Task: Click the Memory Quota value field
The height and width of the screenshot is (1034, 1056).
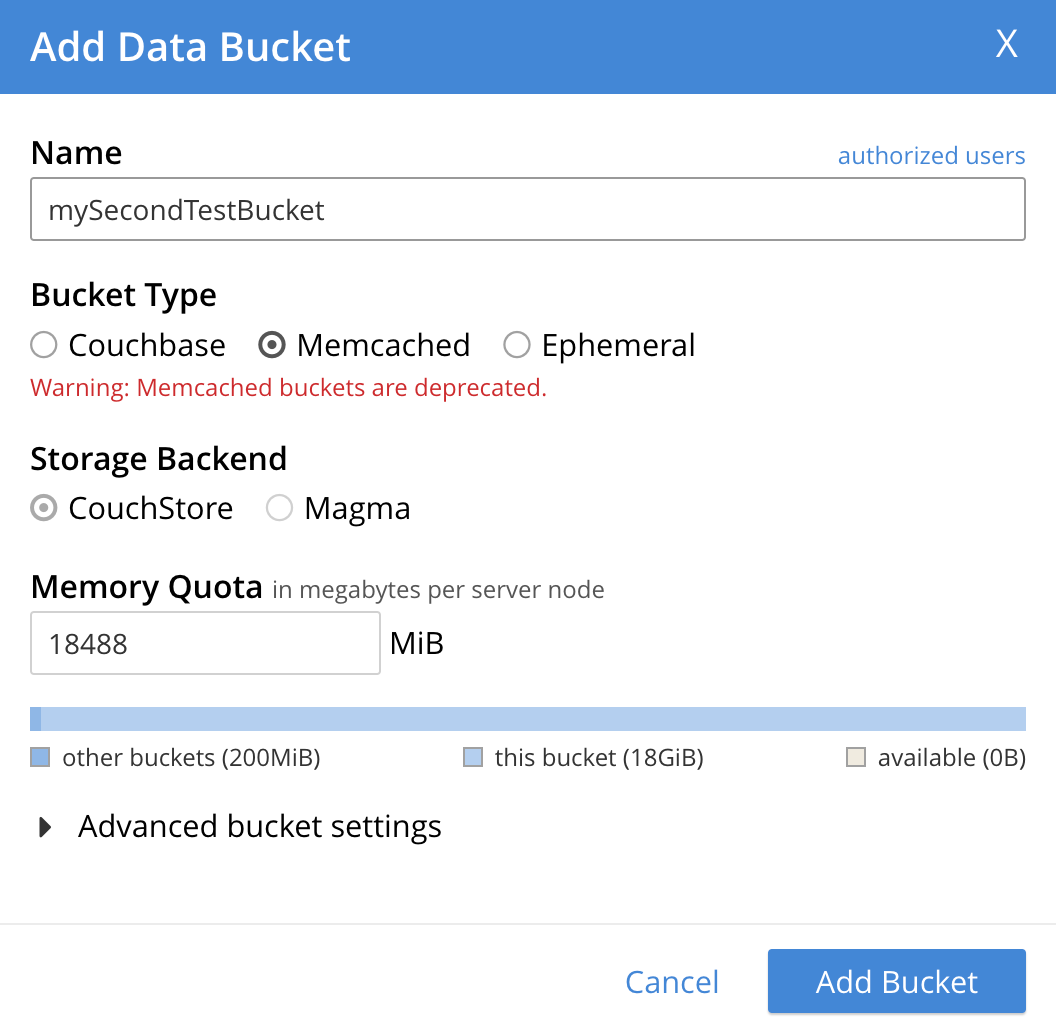Action: click(204, 643)
